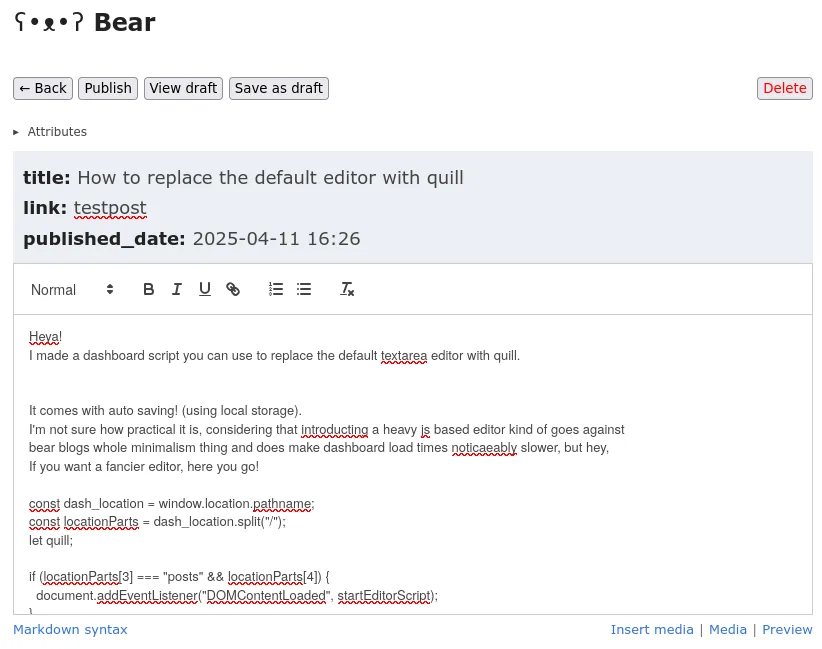This screenshot has width=822, height=649.
Task: Open the Markdown syntax link
Action: 70,630
